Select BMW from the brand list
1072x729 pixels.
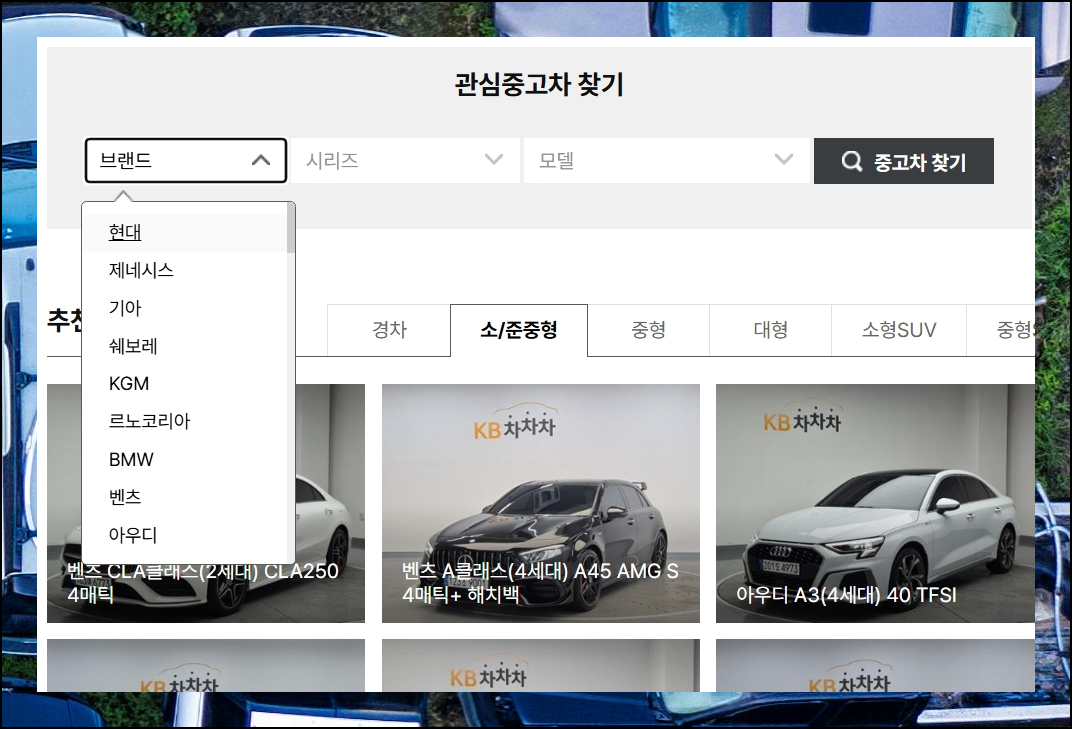tap(185, 460)
